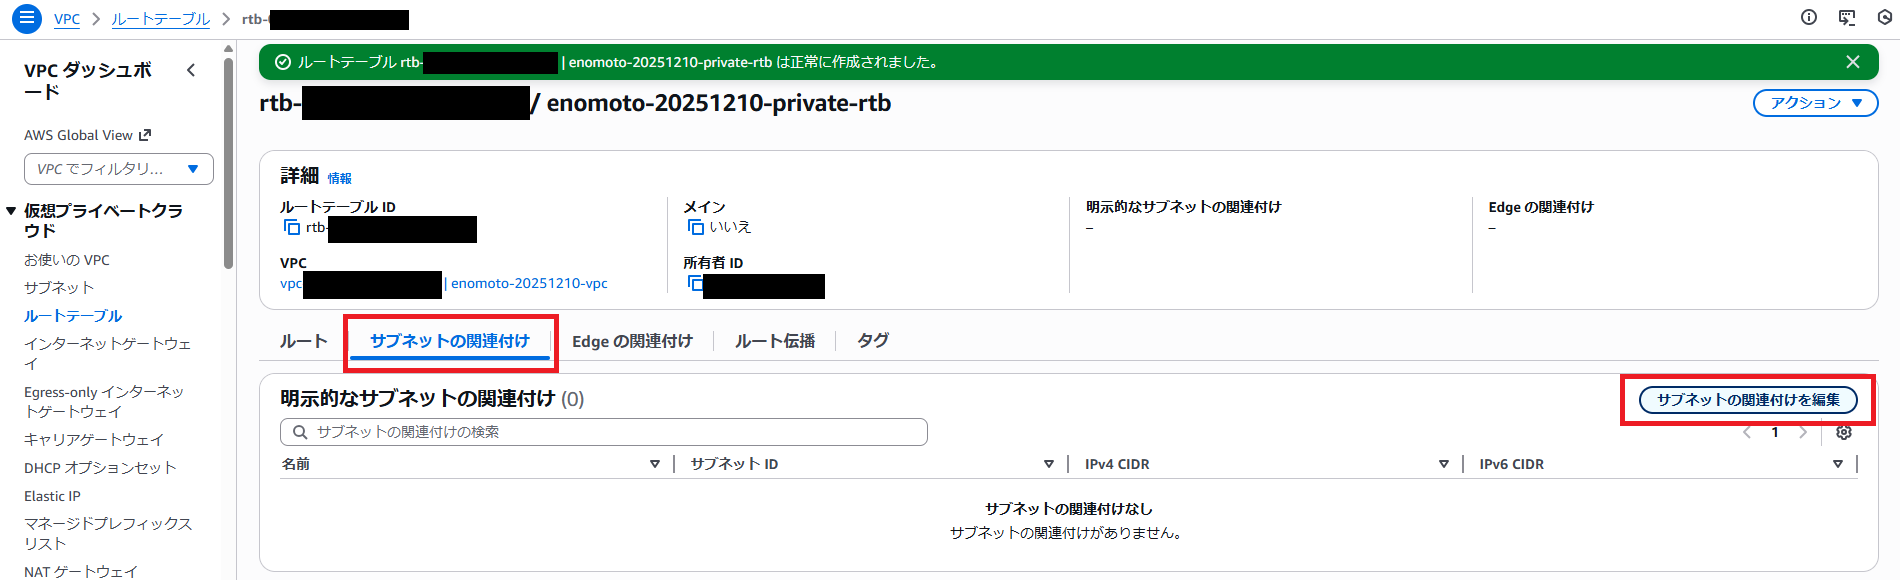Open the enomoto-20251210-vpc link
Image resolution: width=1900 pixels, height=580 pixels.
(530, 283)
